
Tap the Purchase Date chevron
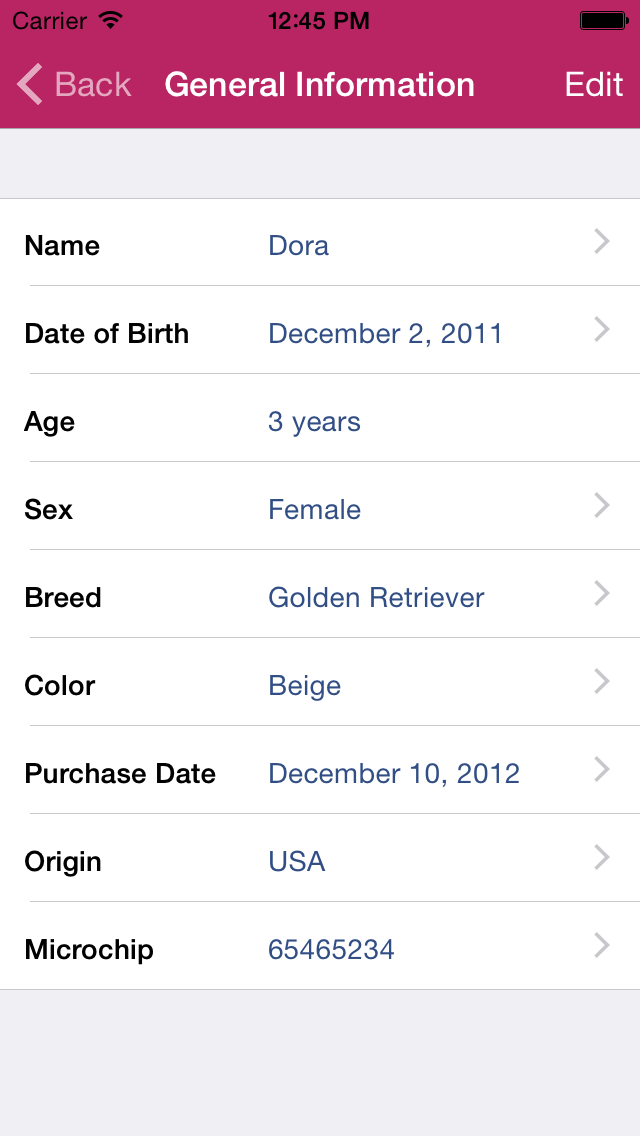click(x=602, y=769)
